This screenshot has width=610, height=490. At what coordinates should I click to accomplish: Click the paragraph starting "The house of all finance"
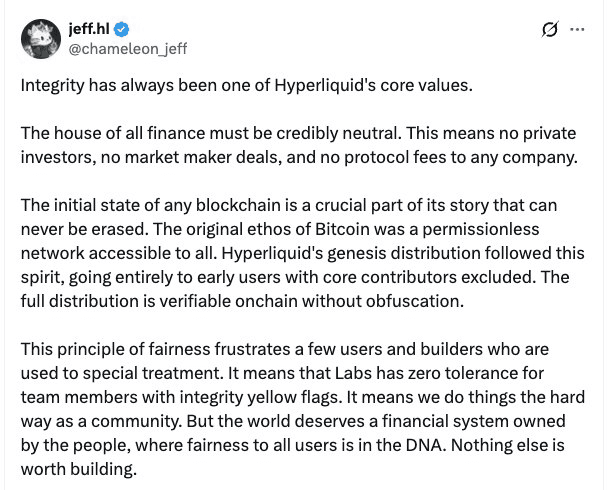[300, 147]
